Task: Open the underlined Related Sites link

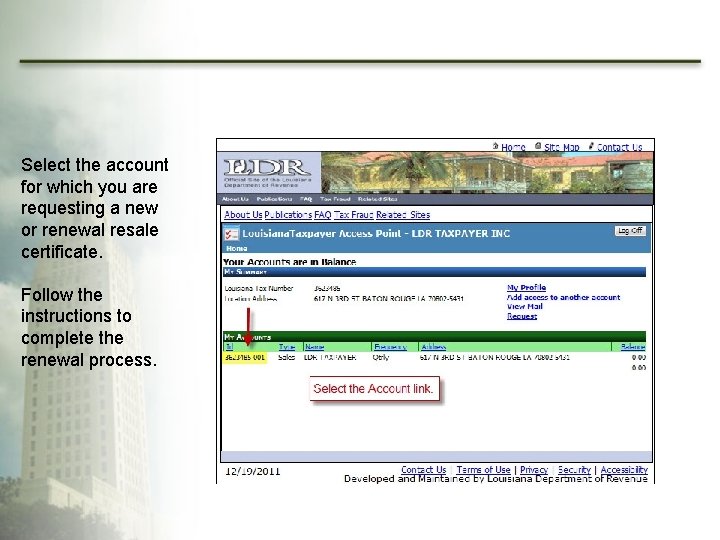Action: click(x=403, y=214)
